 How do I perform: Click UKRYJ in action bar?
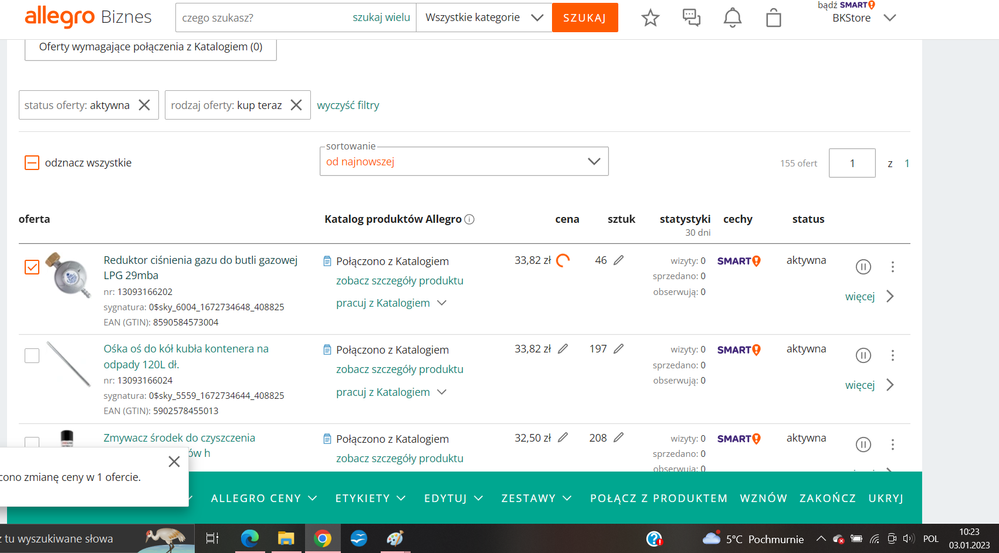pos(886,498)
